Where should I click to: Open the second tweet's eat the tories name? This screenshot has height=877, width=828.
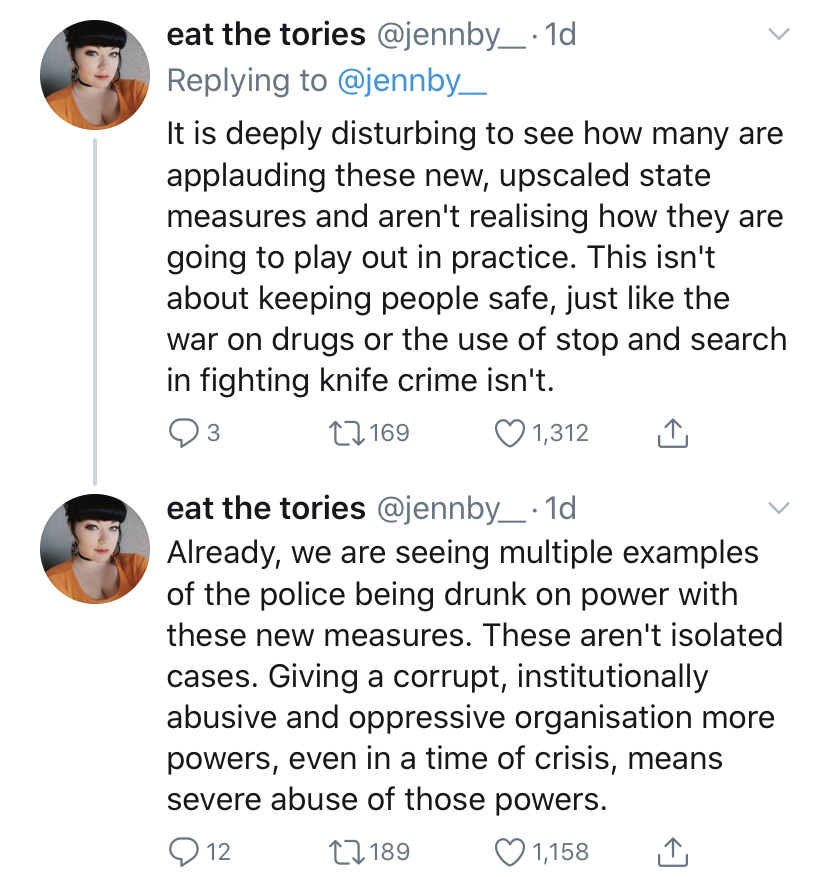(266, 508)
